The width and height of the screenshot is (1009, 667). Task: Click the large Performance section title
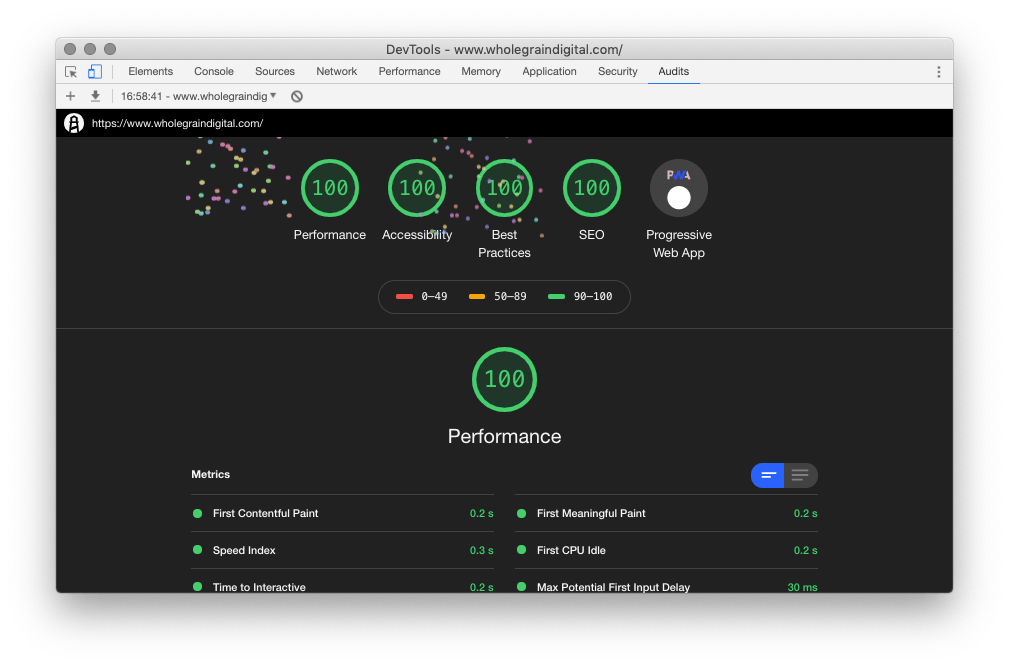(504, 436)
